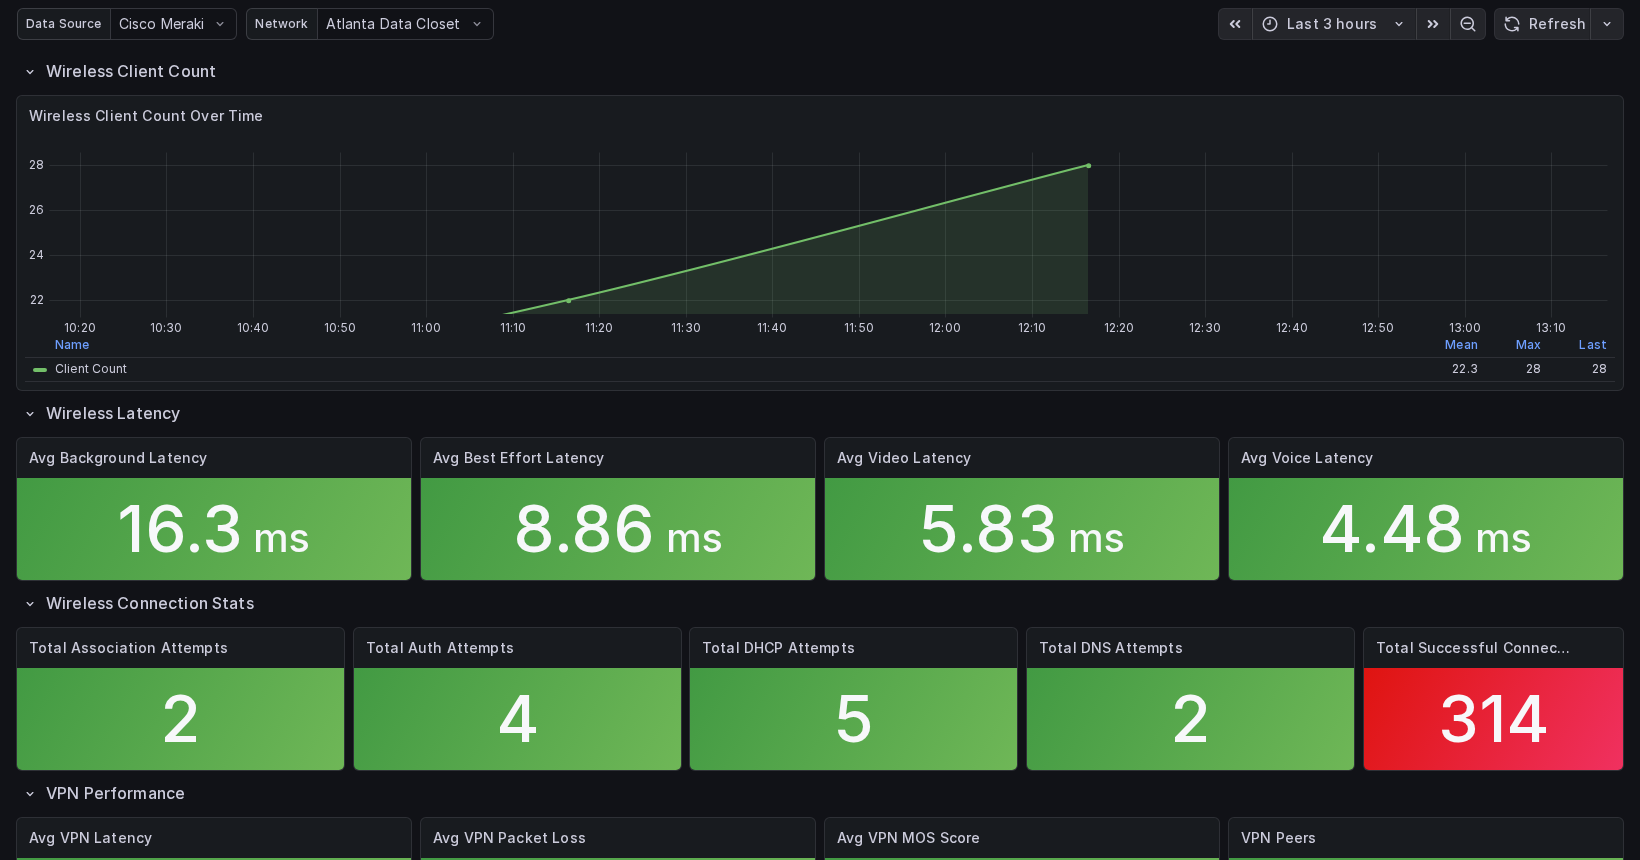The width and height of the screenshot is (1640, 860).
Task: Click the 8.86 ms stat value
Action: pos(618,529)
